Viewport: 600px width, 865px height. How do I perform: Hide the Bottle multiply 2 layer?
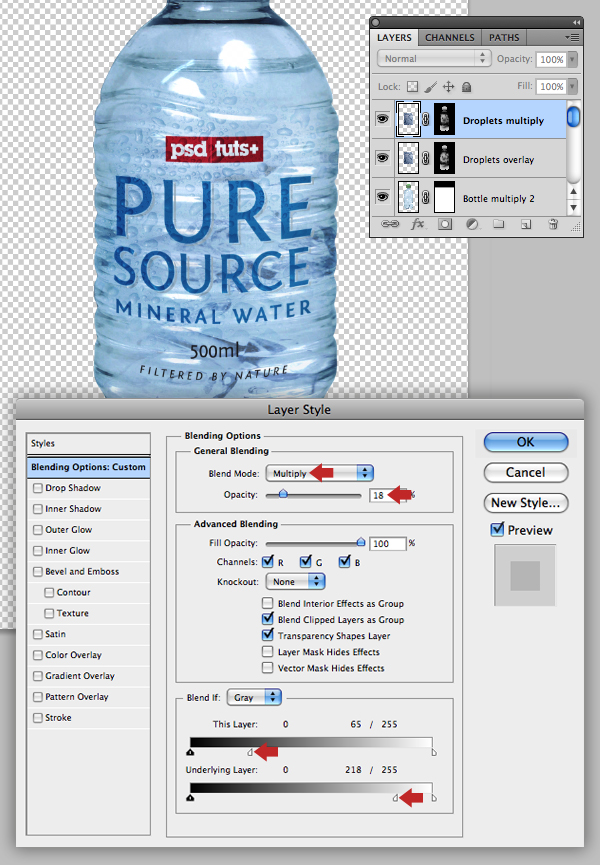[x=382, y=197]
